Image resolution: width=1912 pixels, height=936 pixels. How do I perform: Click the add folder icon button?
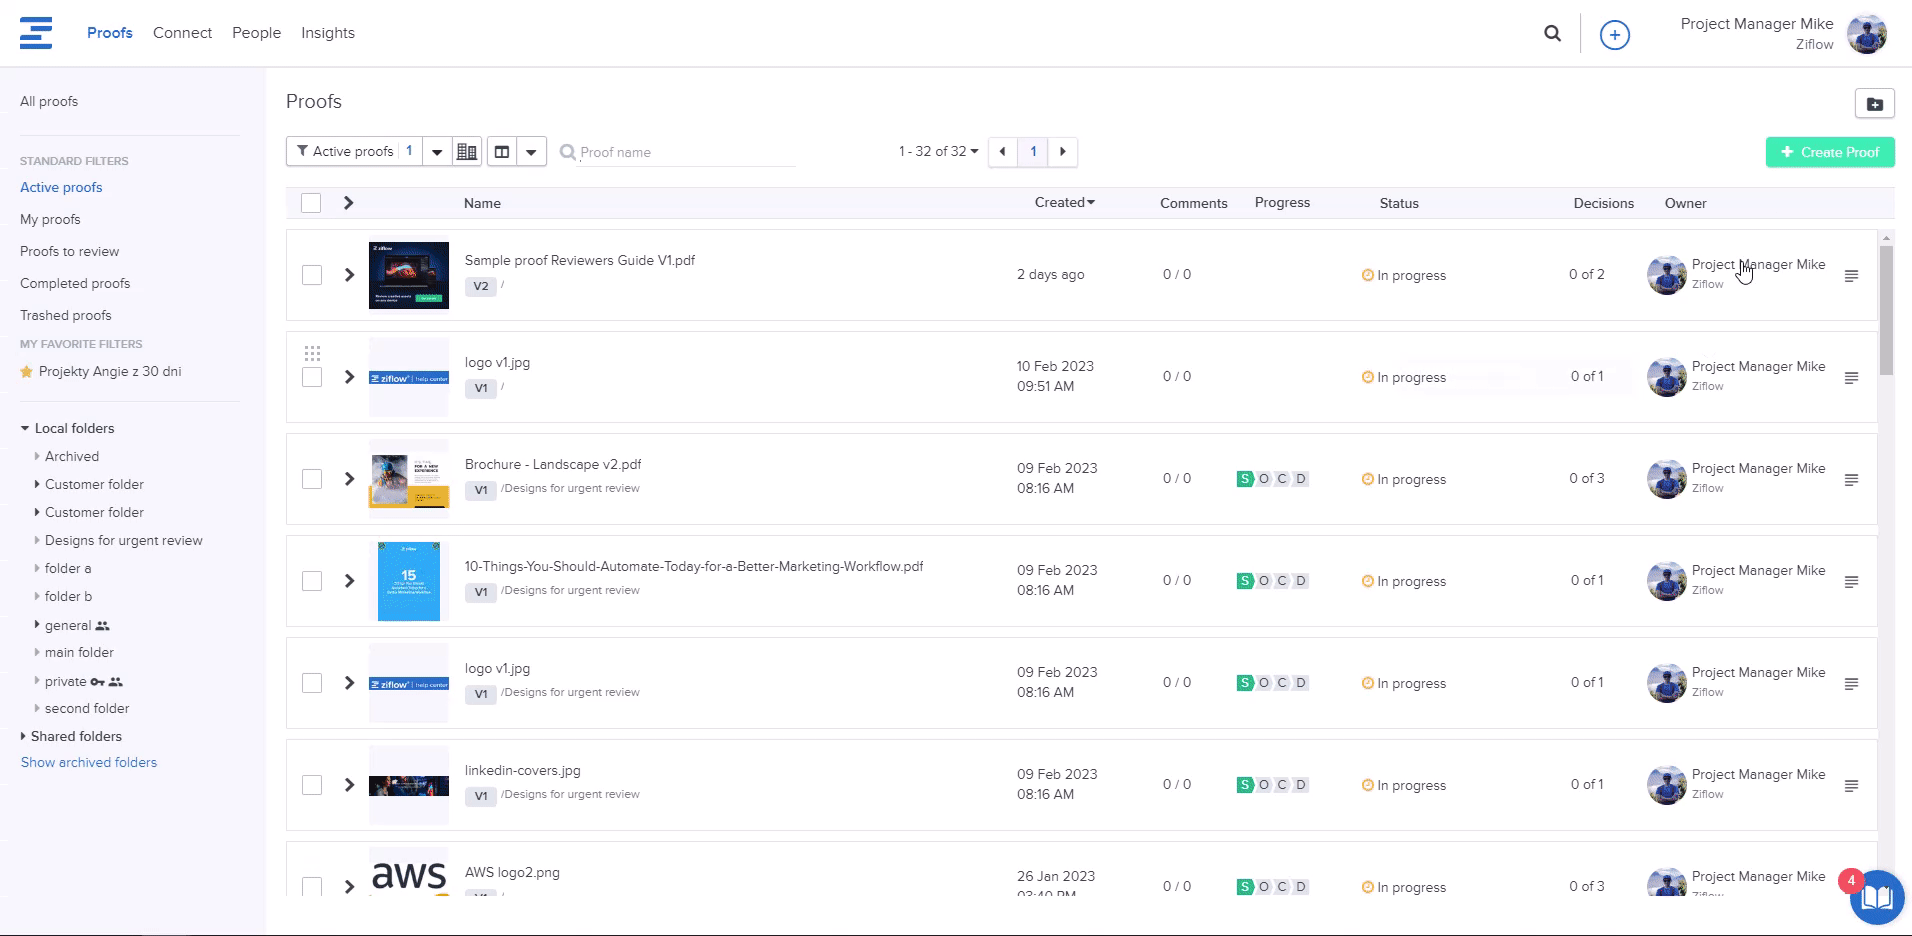click(x=1874, y=104)
